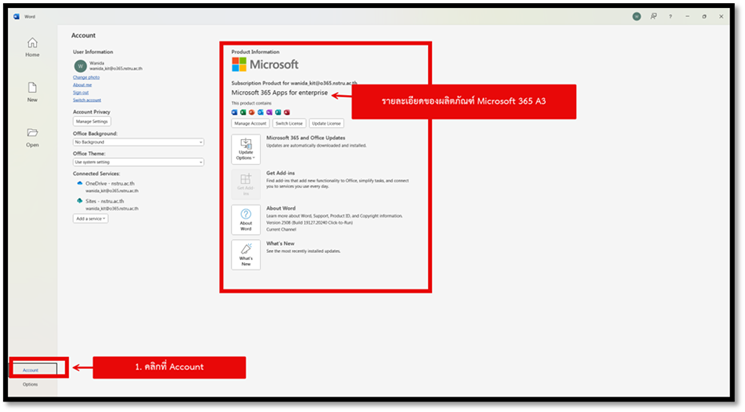Expand the Office Background dropdown

point(138,142)
